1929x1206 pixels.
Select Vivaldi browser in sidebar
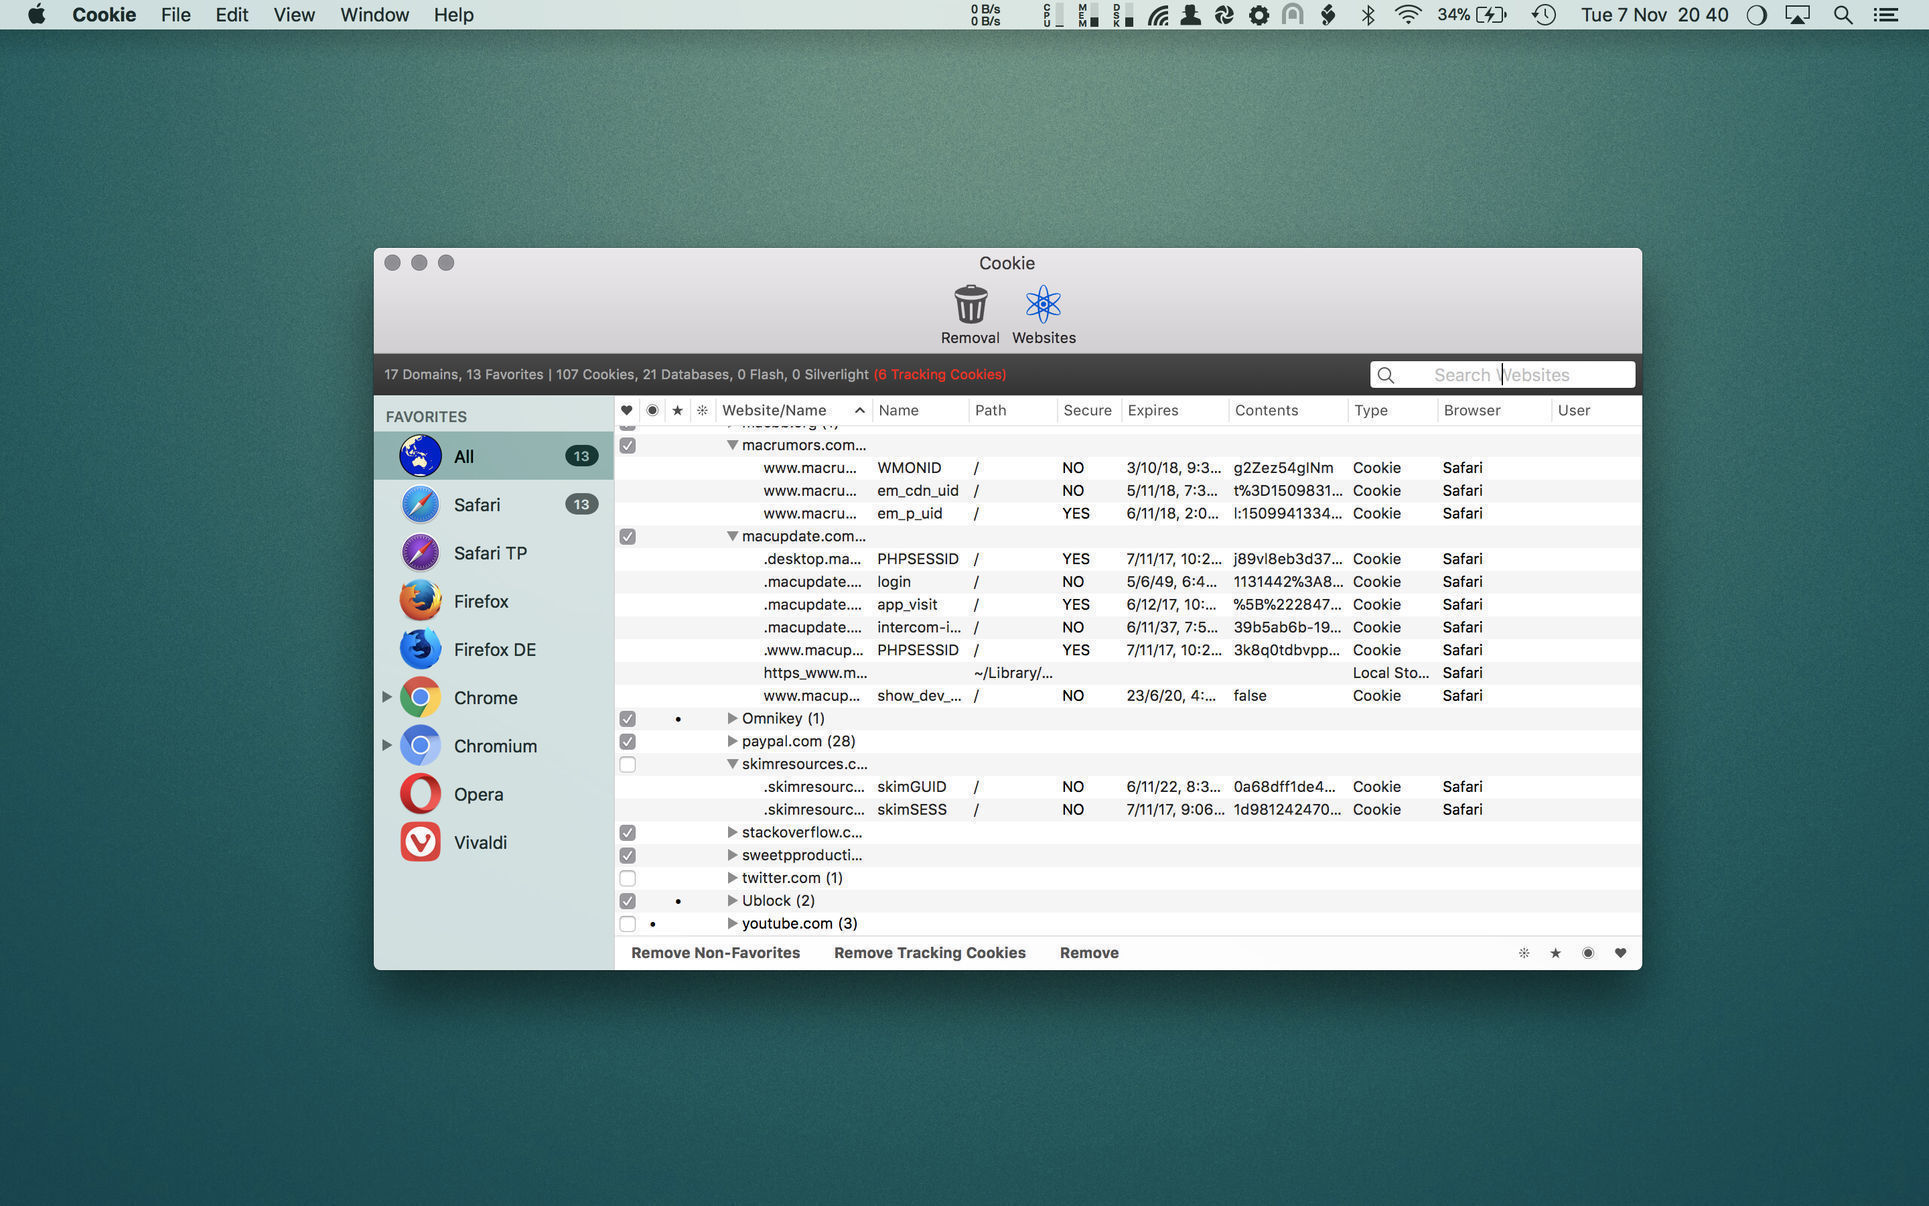[x=479, y=842]
